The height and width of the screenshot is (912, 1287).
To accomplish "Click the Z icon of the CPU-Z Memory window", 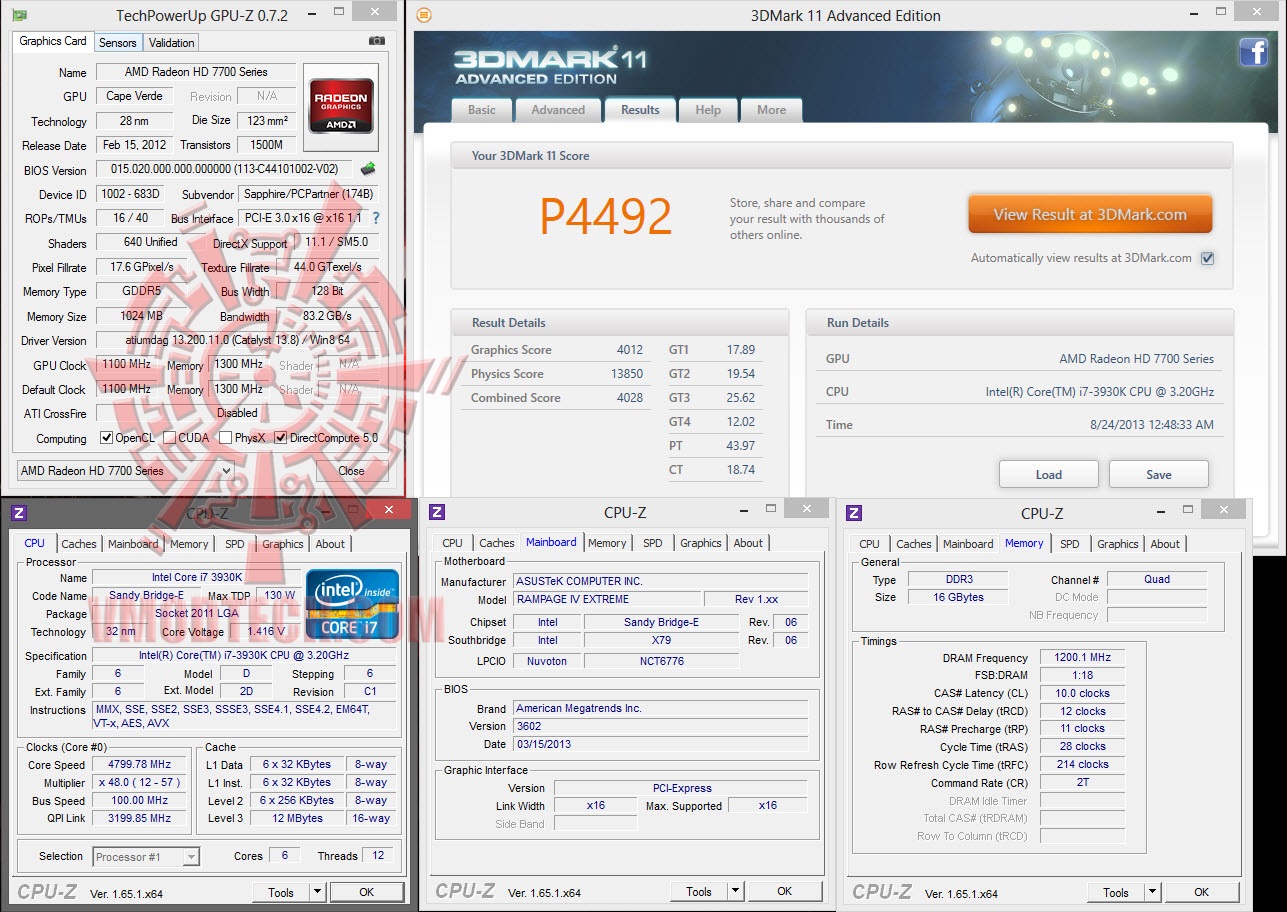I will (854, 513).
